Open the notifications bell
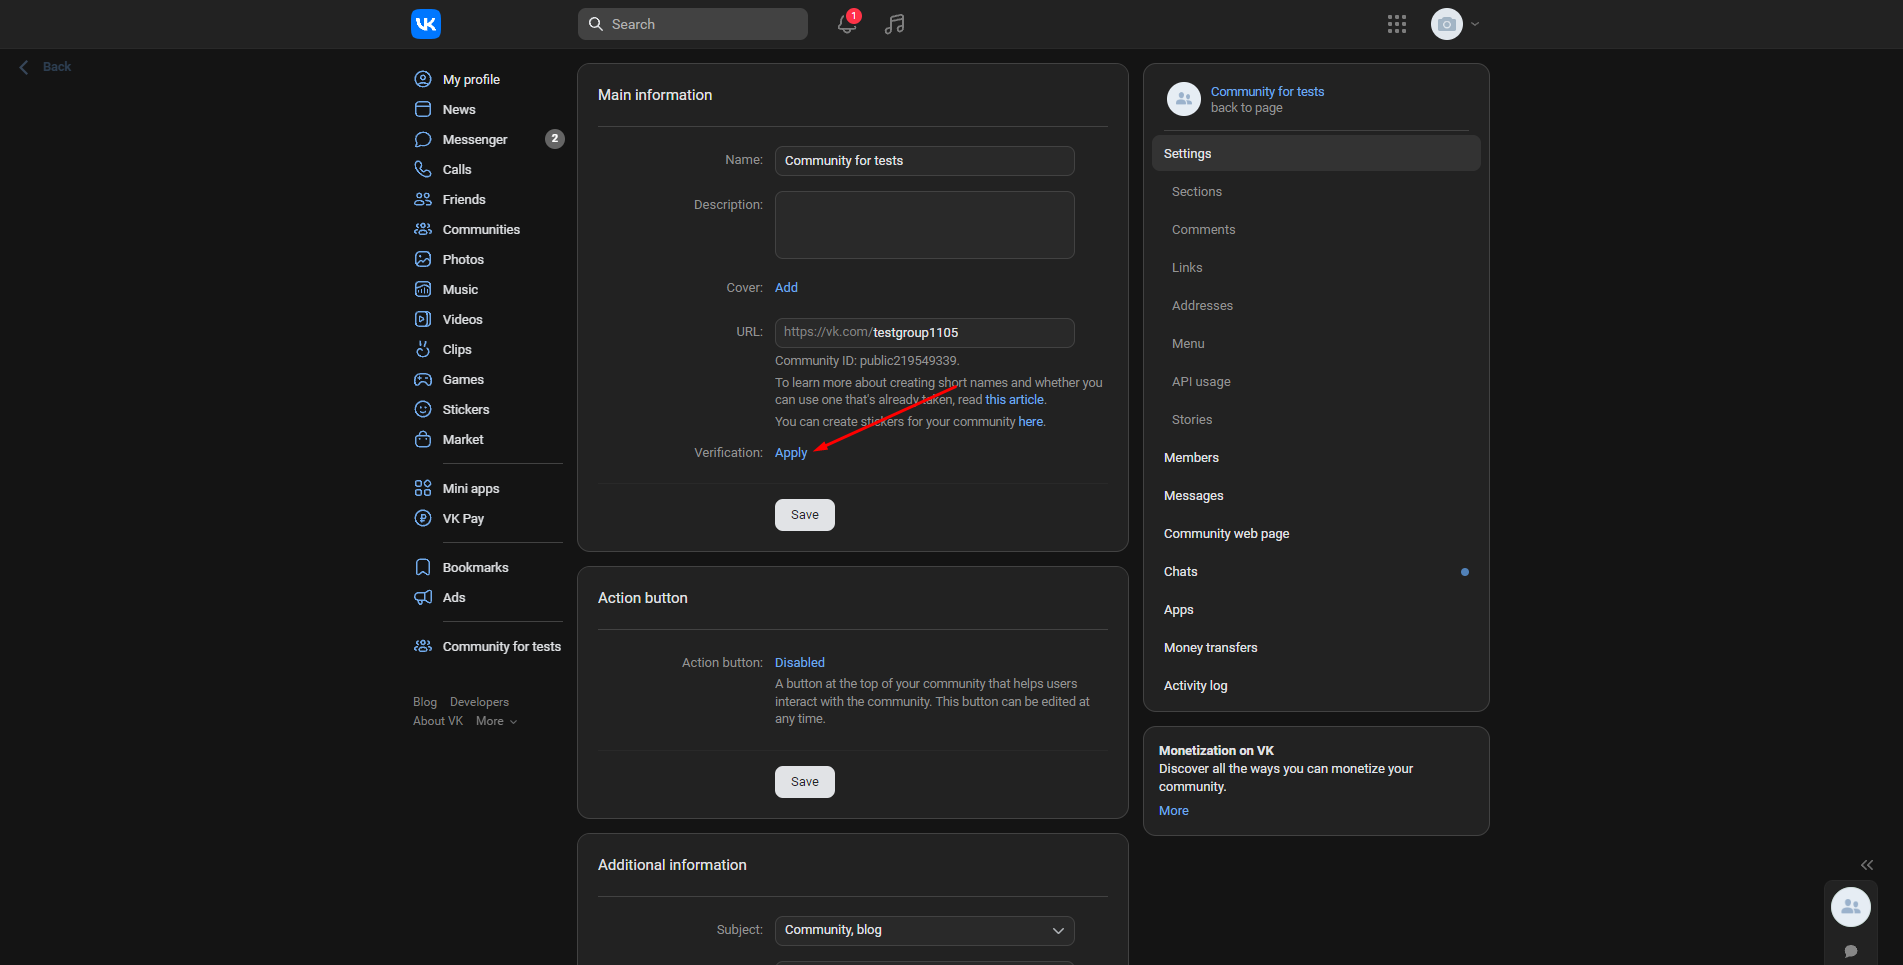1903x965 pixels. coord(847,24)
